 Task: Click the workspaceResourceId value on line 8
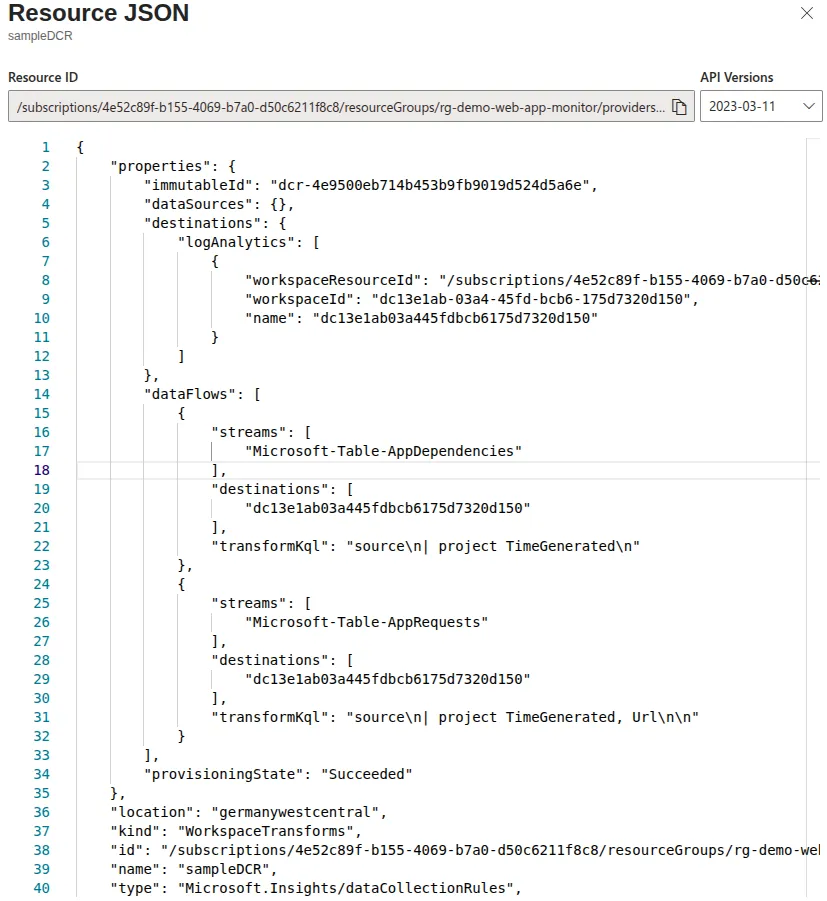[629, 280]
